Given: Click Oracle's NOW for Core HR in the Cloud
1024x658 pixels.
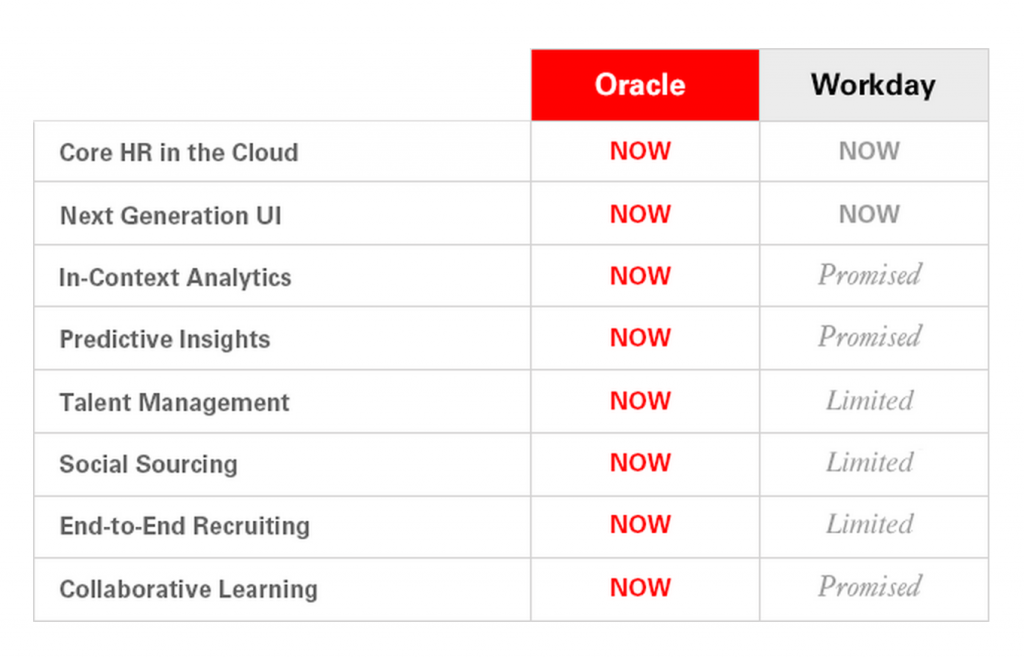Looking at the screenshot, I should (x=640, y=152).
